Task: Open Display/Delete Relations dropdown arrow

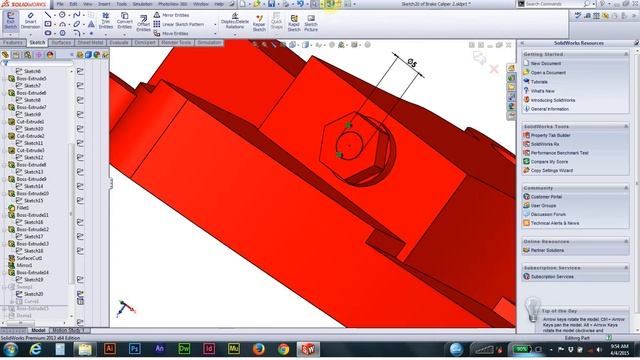Action: [235, 34]
